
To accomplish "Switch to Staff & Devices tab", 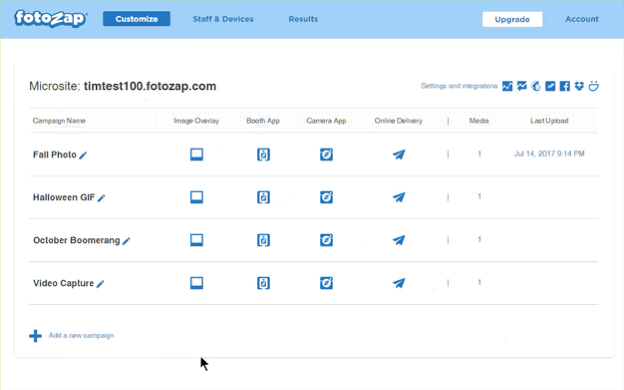I will (223, 19).
